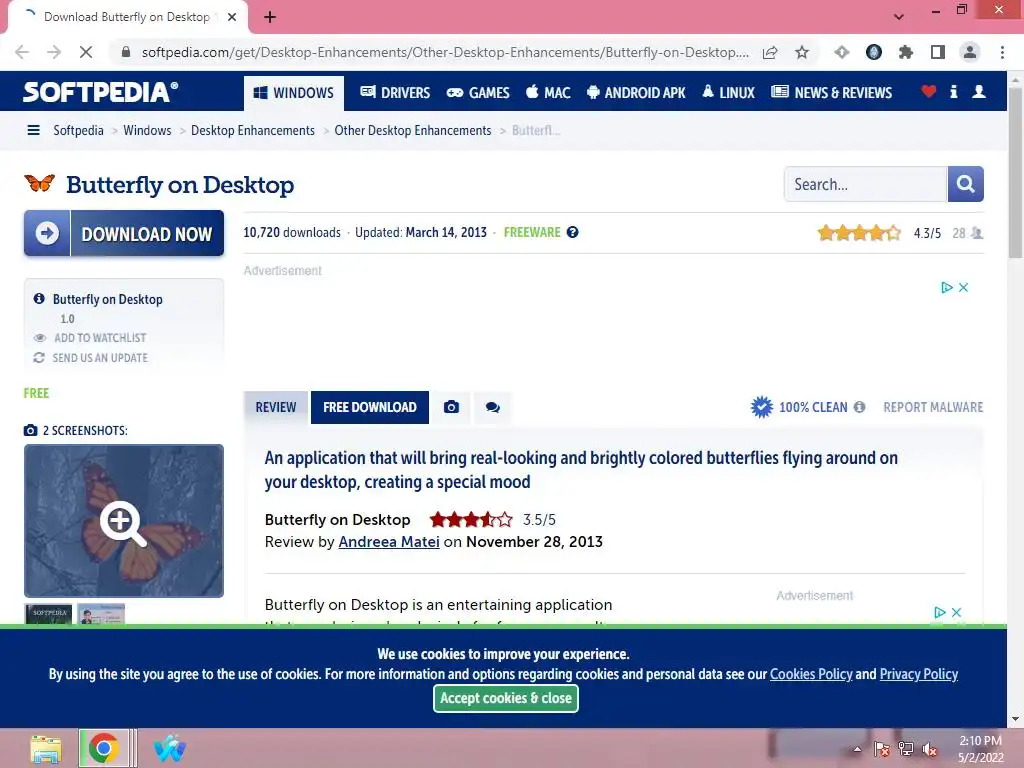Image resolution: width=1024 pixels, height=768 pixels.
Task: Add to watchlist eye toggle
Action: coord(90,338)
